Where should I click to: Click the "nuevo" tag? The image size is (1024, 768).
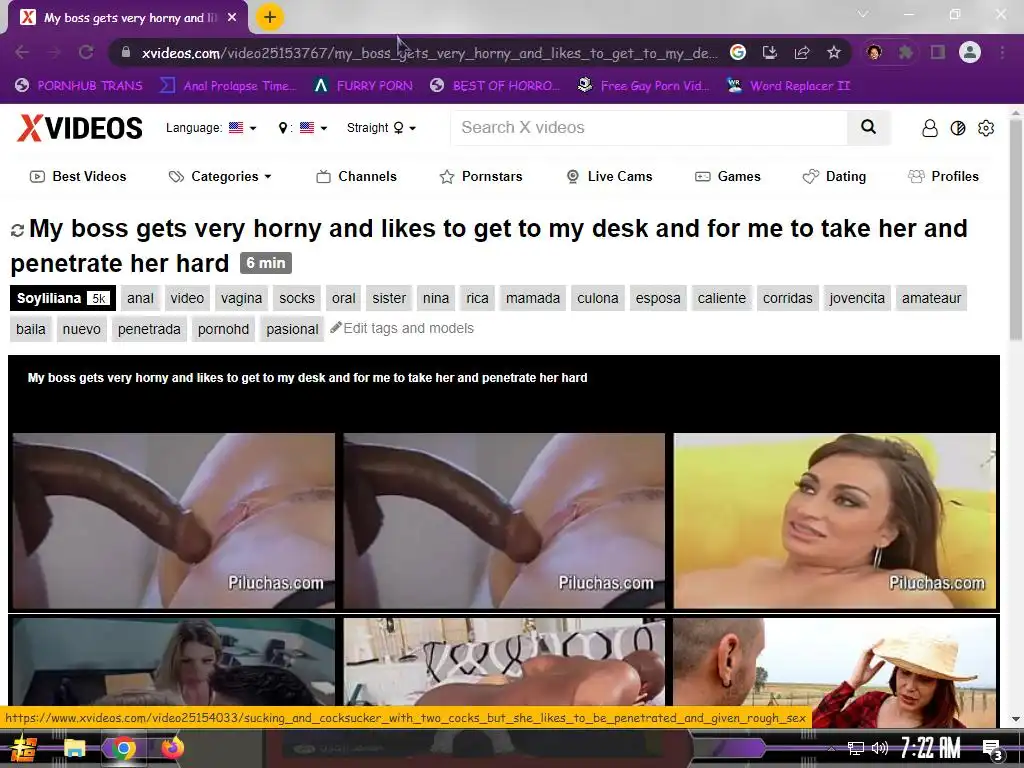pyautogui.click(x=82, y=329)
